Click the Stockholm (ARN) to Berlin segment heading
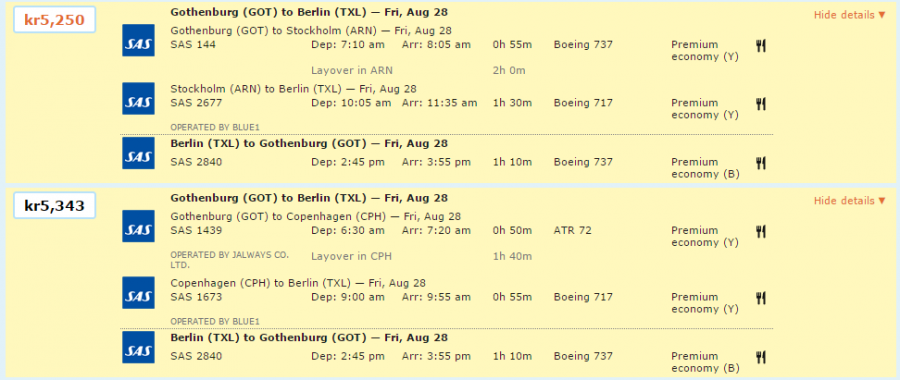Screen dimensions: 900x380 coord(293,89)
